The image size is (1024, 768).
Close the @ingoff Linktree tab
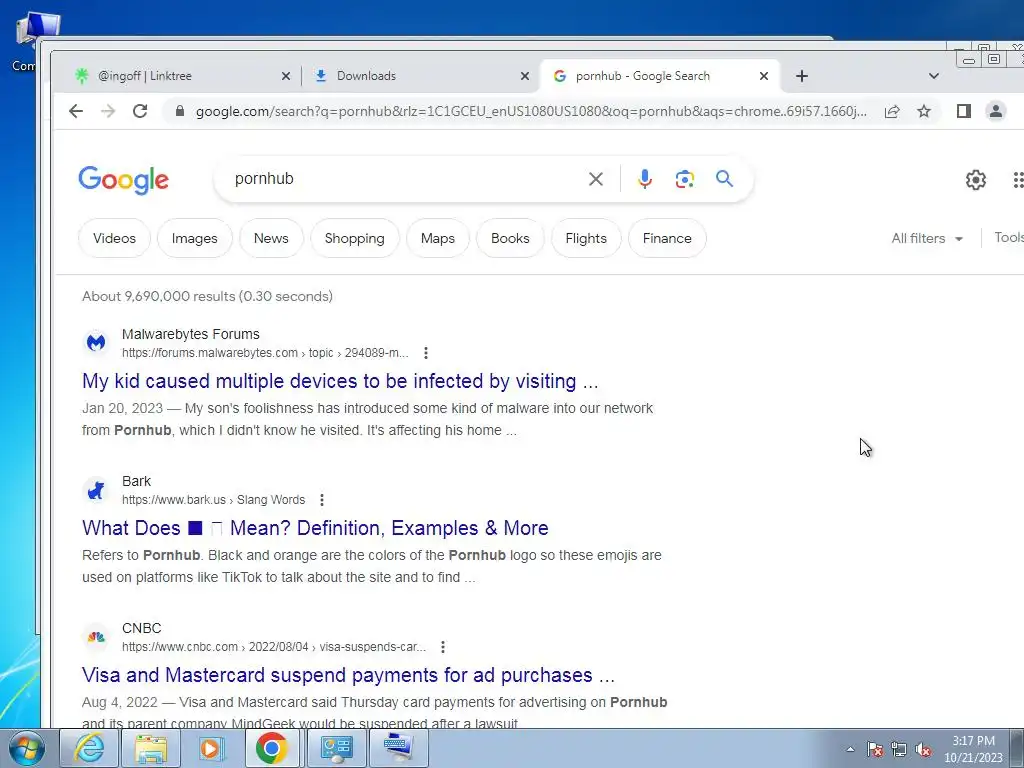pyautogui.click(x=285, y=76)
